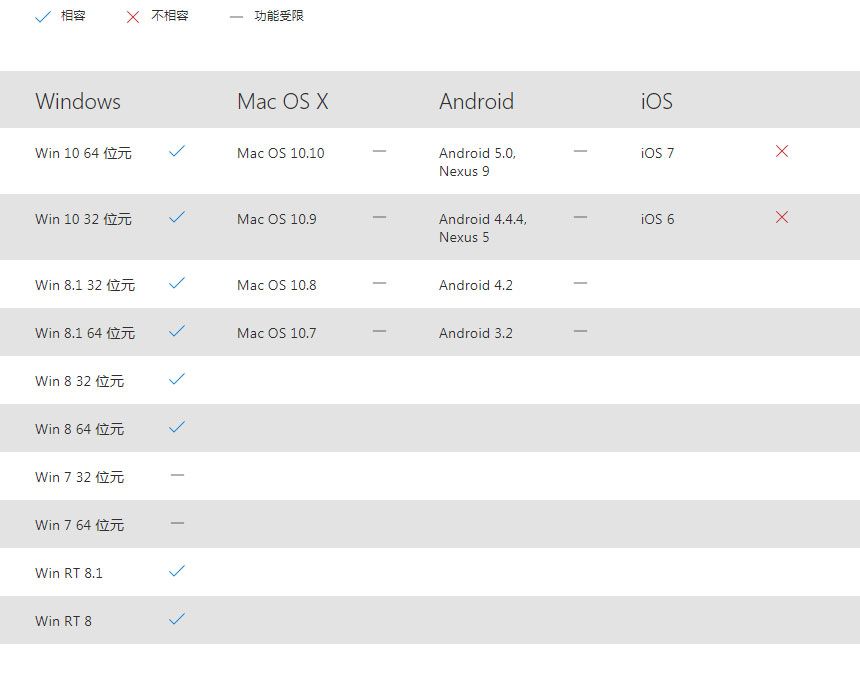
Task: Click the dash icon beside Win 7 64 位元
Action: 177,523
